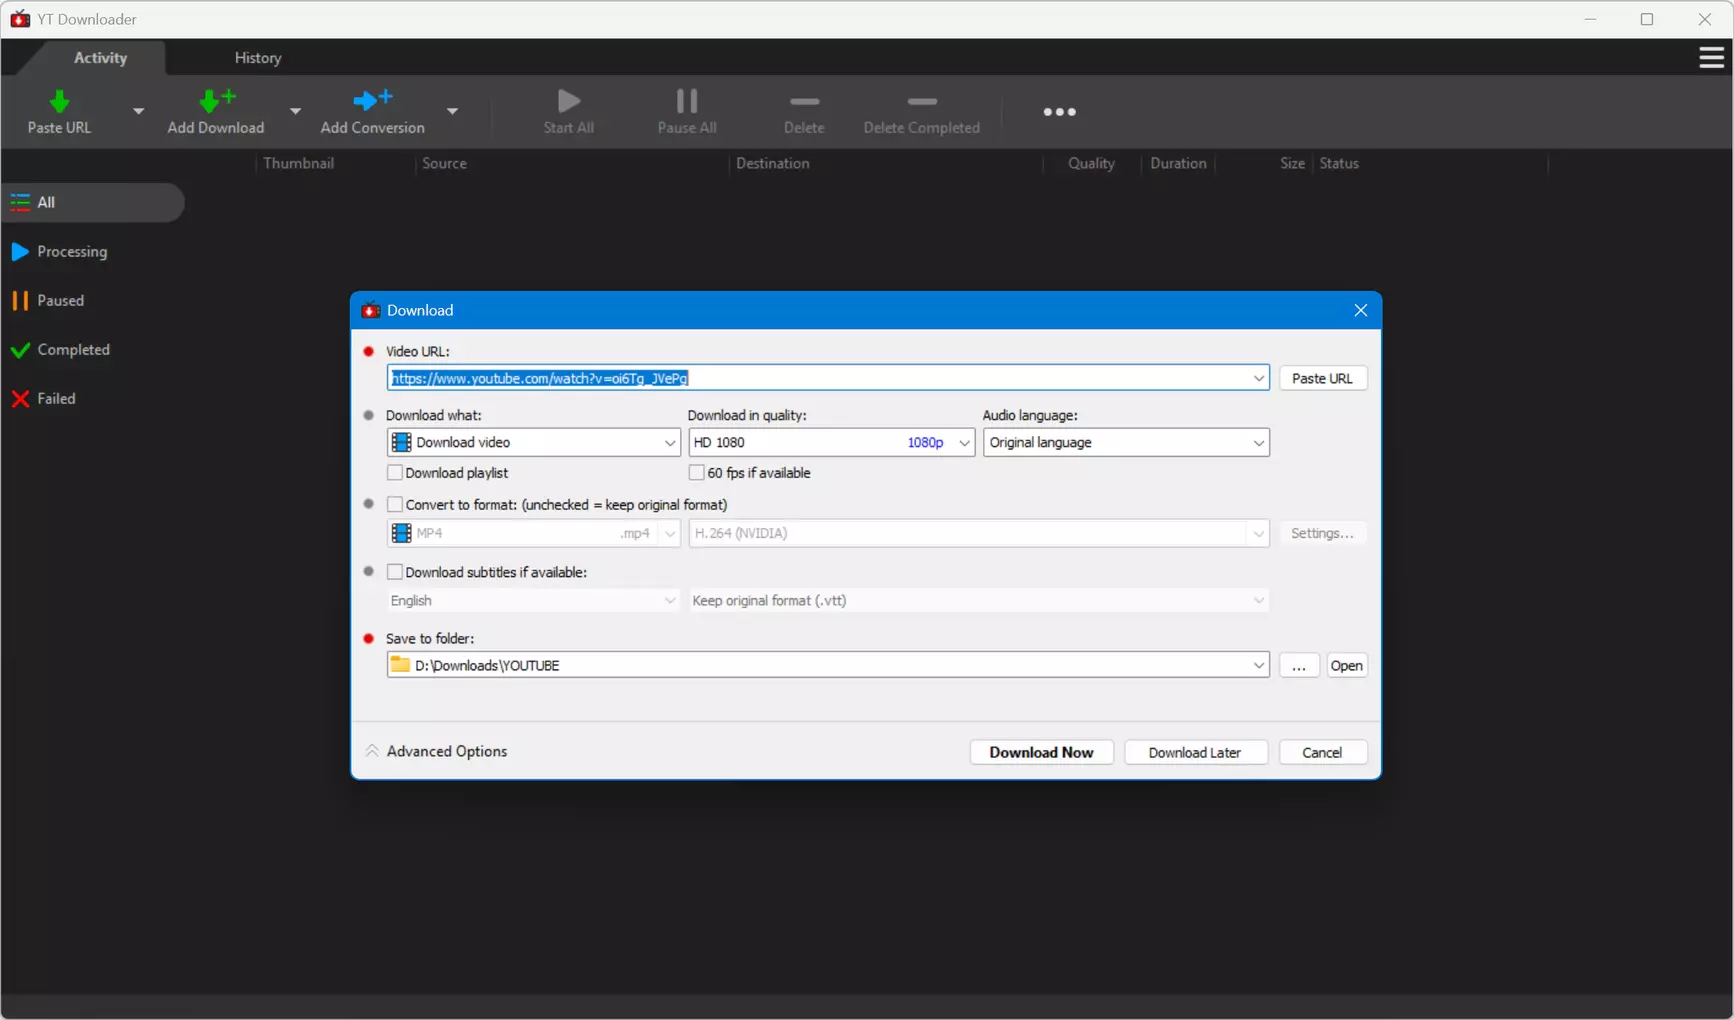1734x1020 pixels.
Task: Close the Download dialog with X
Action: 1360,310
